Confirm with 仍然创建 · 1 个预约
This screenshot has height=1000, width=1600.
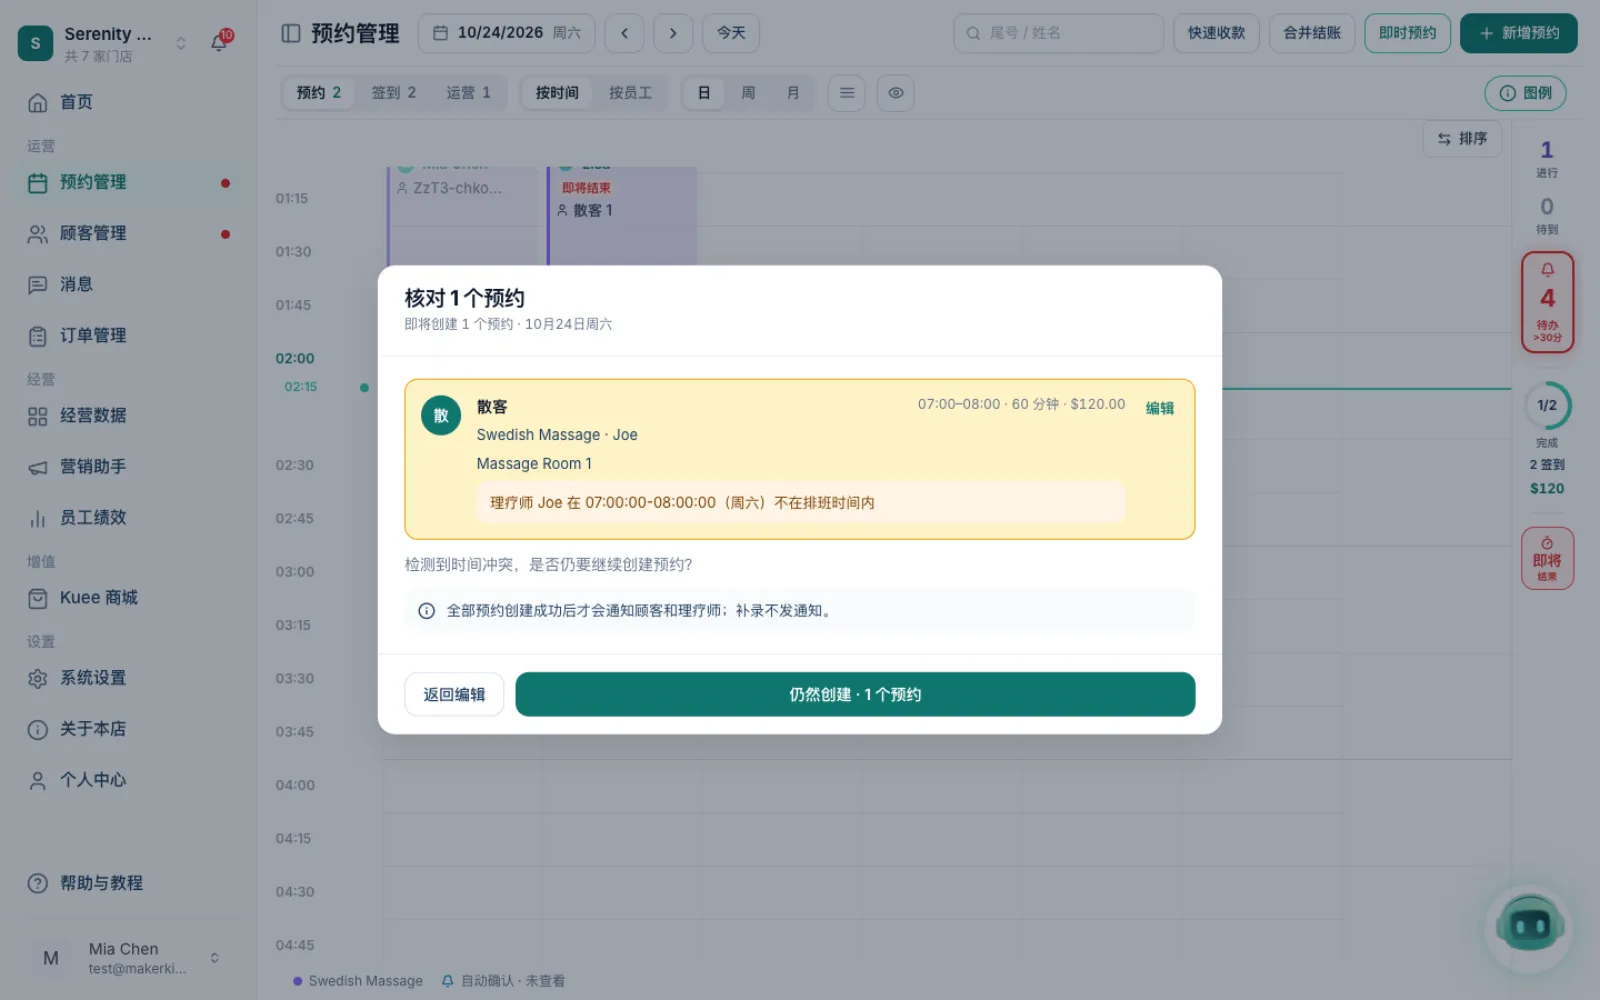(855, 694)
